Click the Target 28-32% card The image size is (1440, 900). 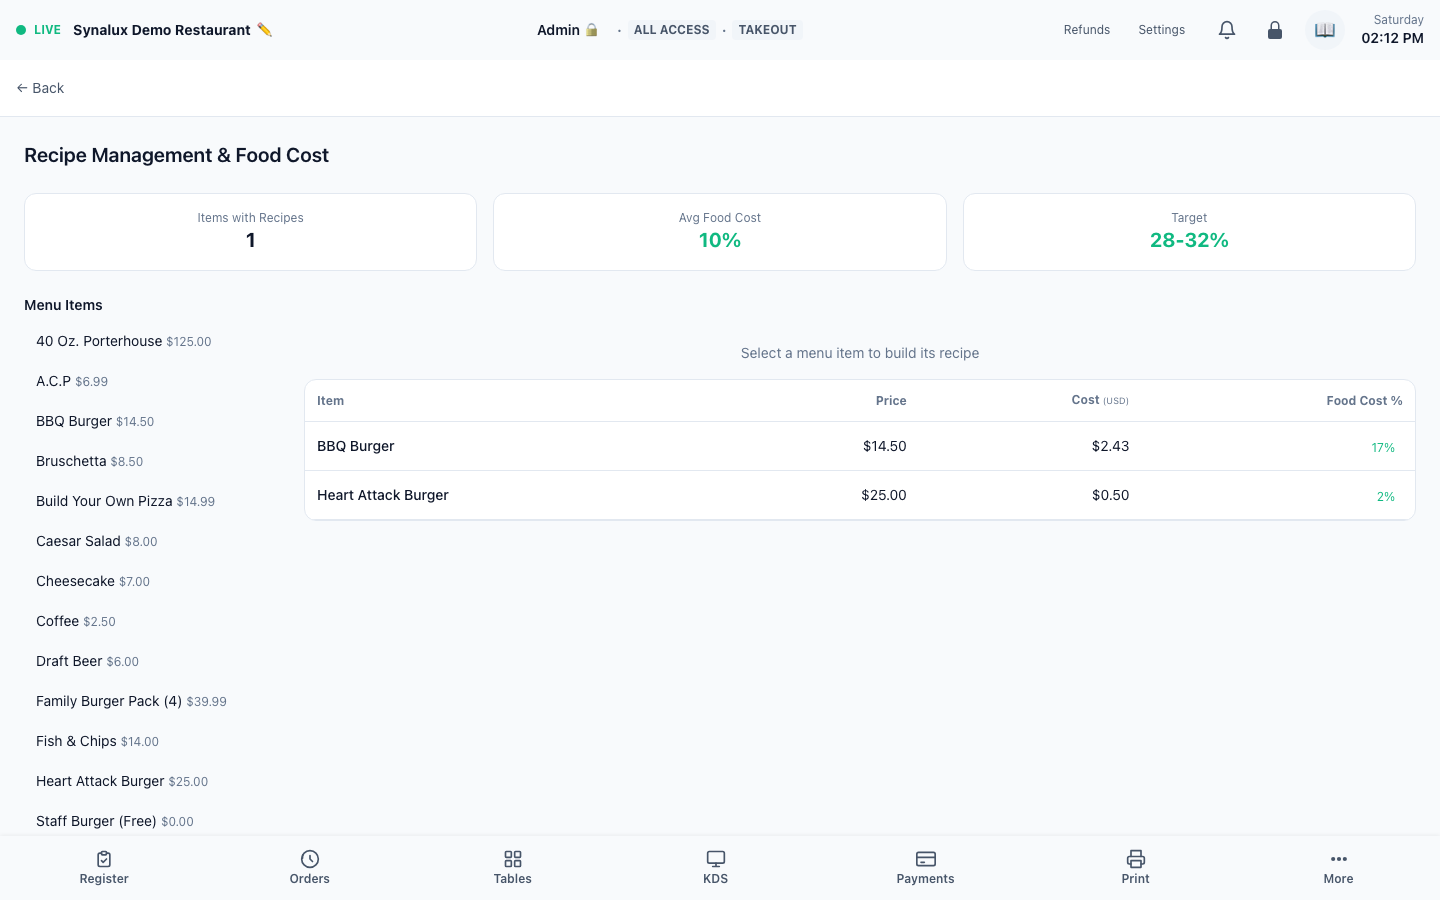coord(1189,232)
